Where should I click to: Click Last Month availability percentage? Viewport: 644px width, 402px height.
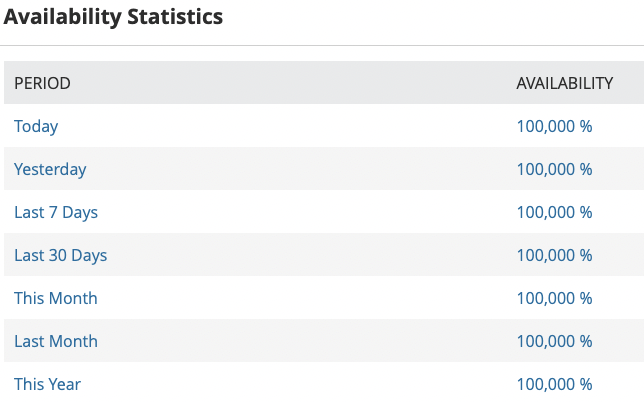(x=554, y=341)
